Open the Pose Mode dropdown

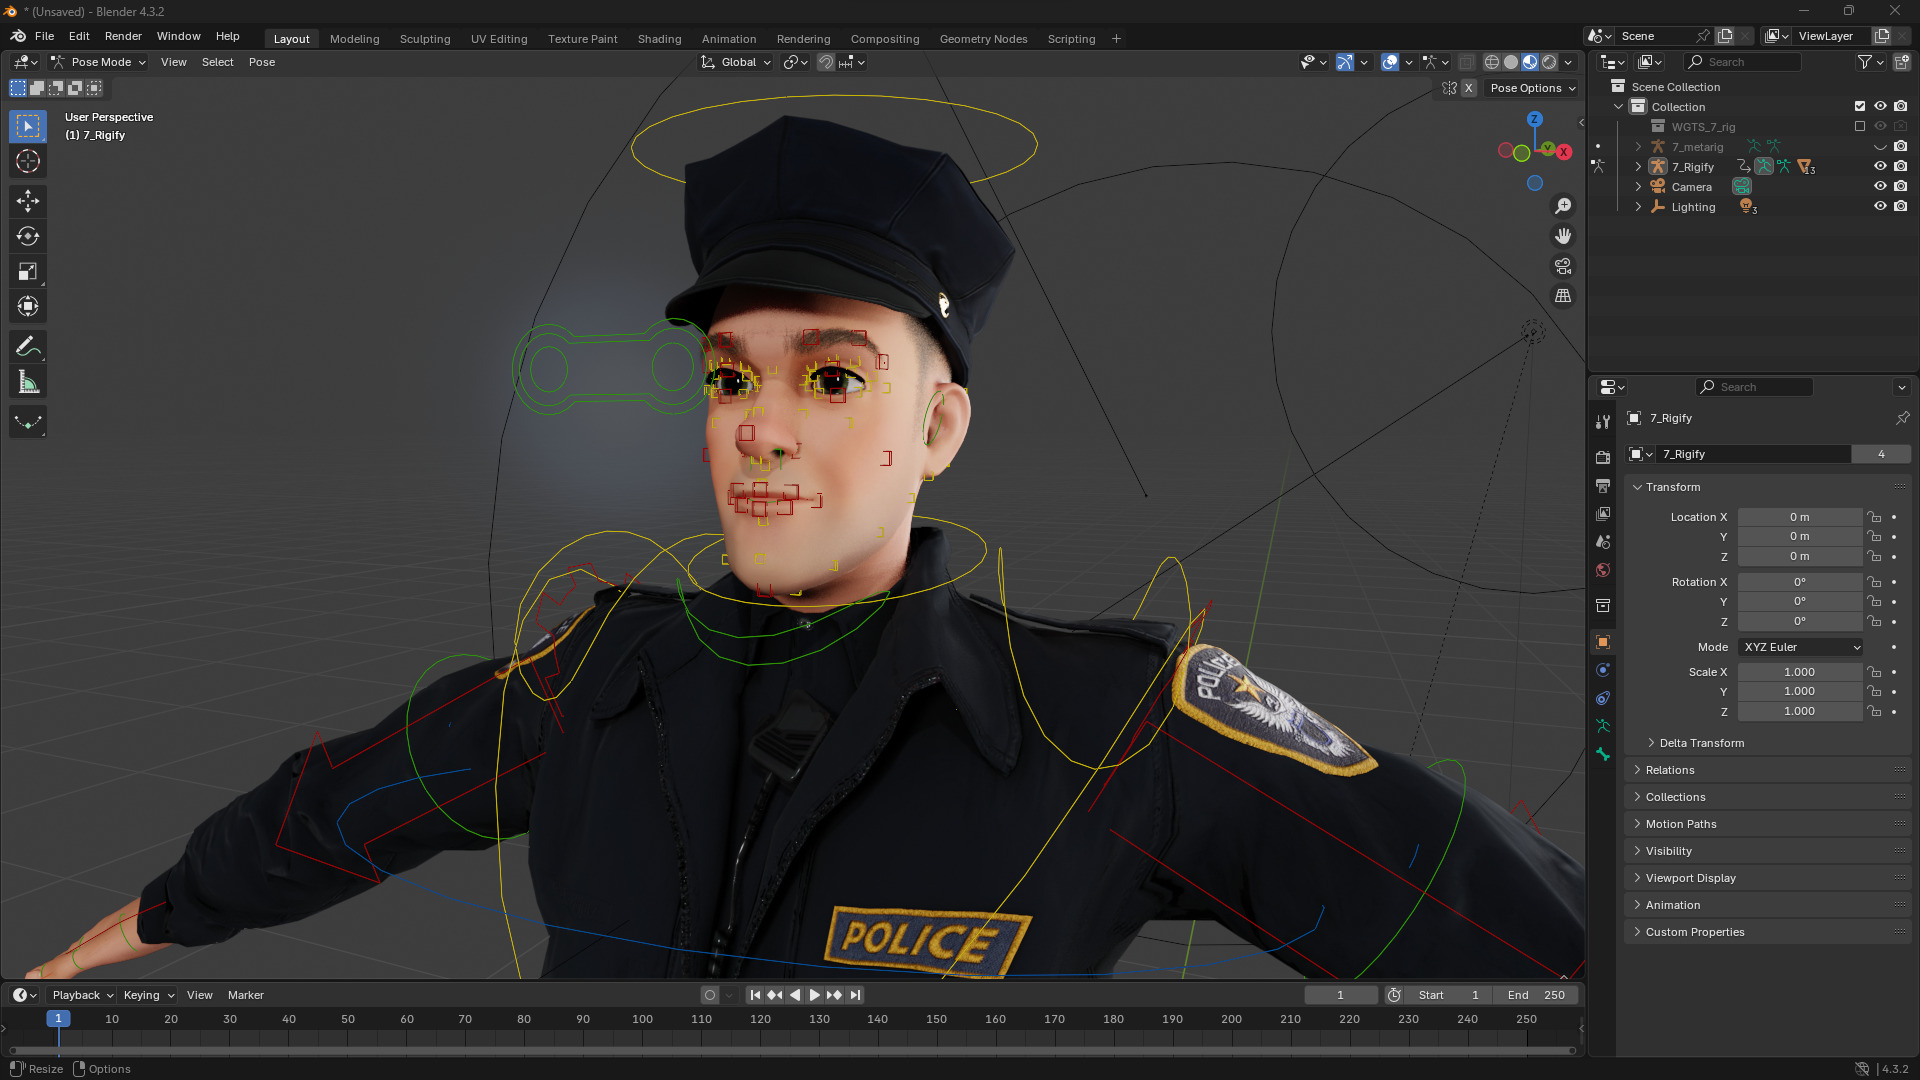[99, 62]
